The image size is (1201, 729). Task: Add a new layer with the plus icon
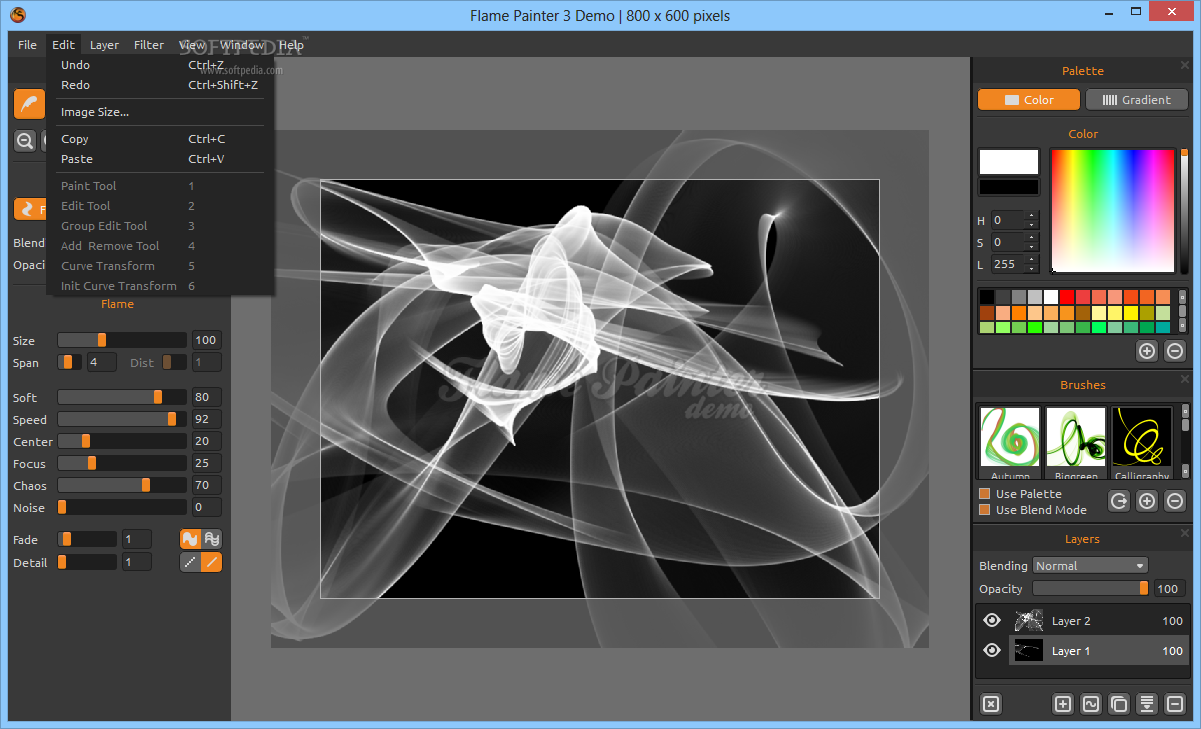[1063, 704]
